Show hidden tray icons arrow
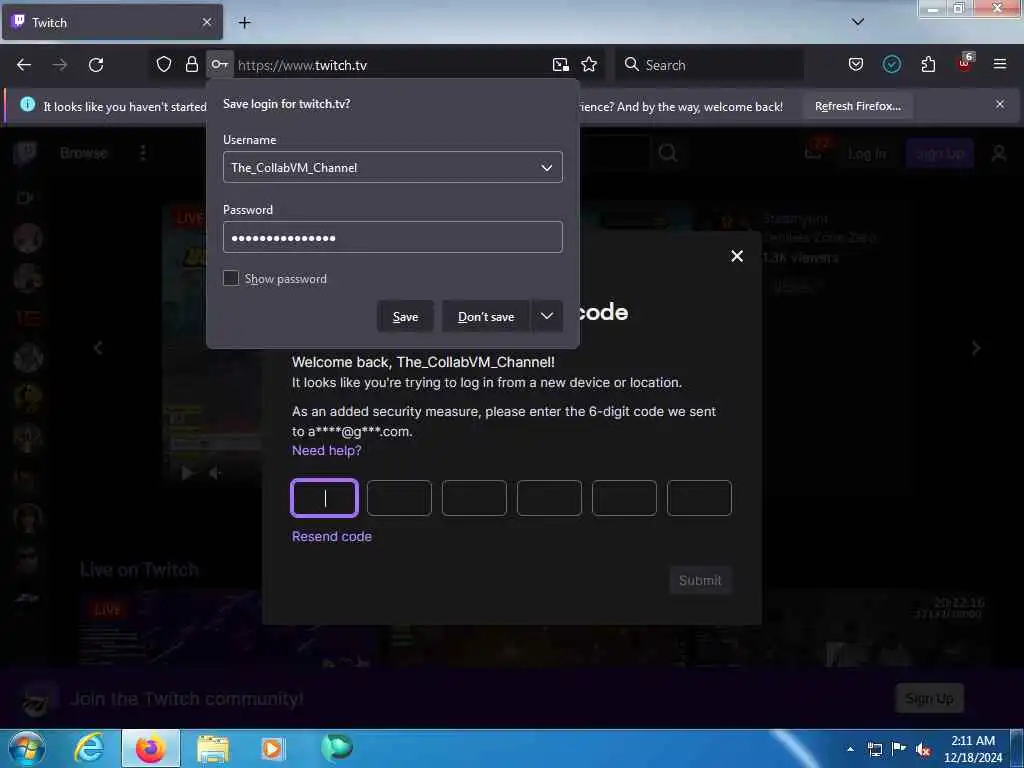This screenshot has height=768, width=1024. 850,749
